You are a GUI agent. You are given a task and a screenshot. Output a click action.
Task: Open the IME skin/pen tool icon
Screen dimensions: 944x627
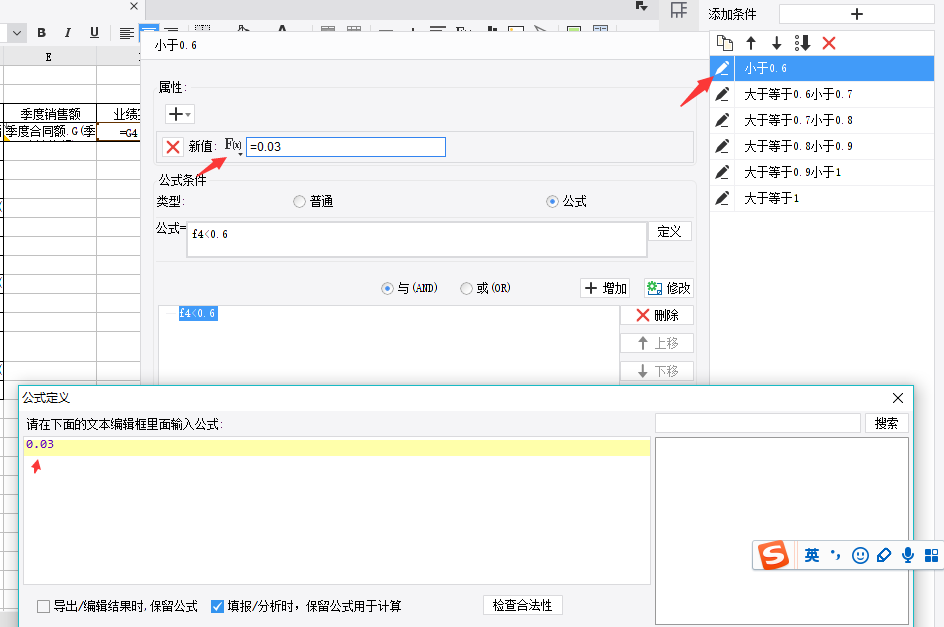(884, 555)
